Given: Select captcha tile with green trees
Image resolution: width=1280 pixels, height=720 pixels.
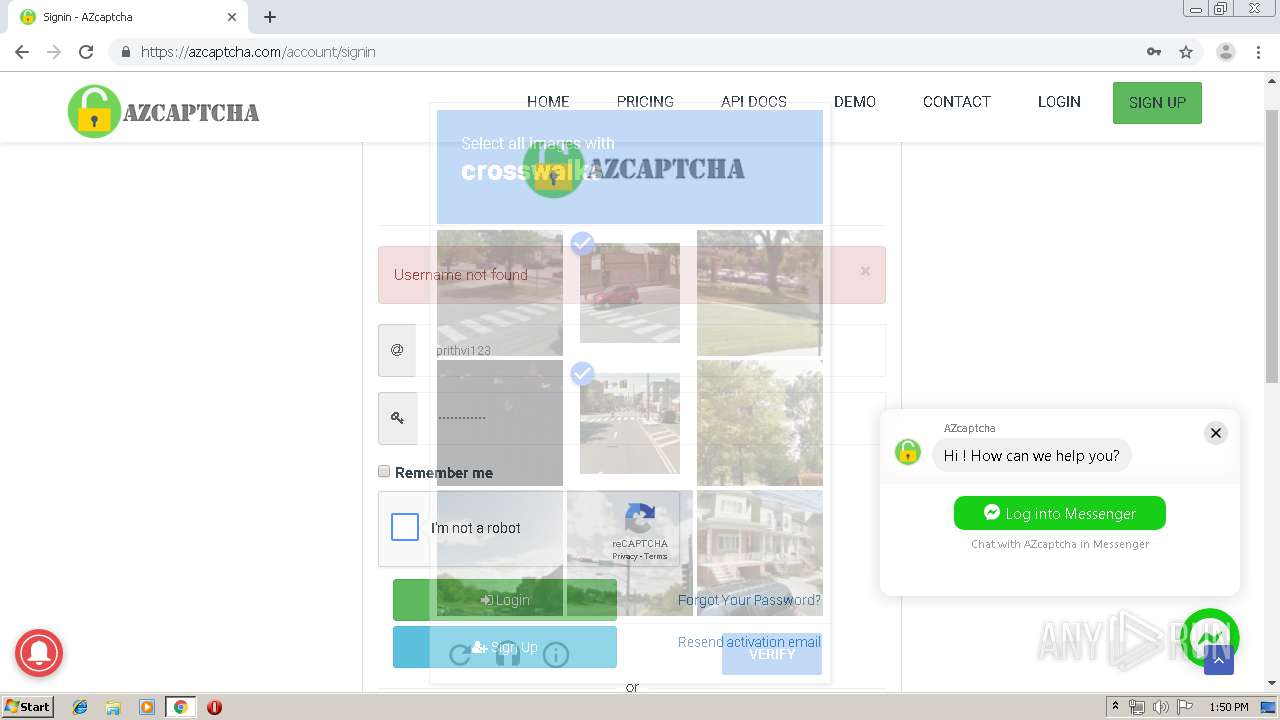Looking at the screenshot, I should tap(760, 423).
